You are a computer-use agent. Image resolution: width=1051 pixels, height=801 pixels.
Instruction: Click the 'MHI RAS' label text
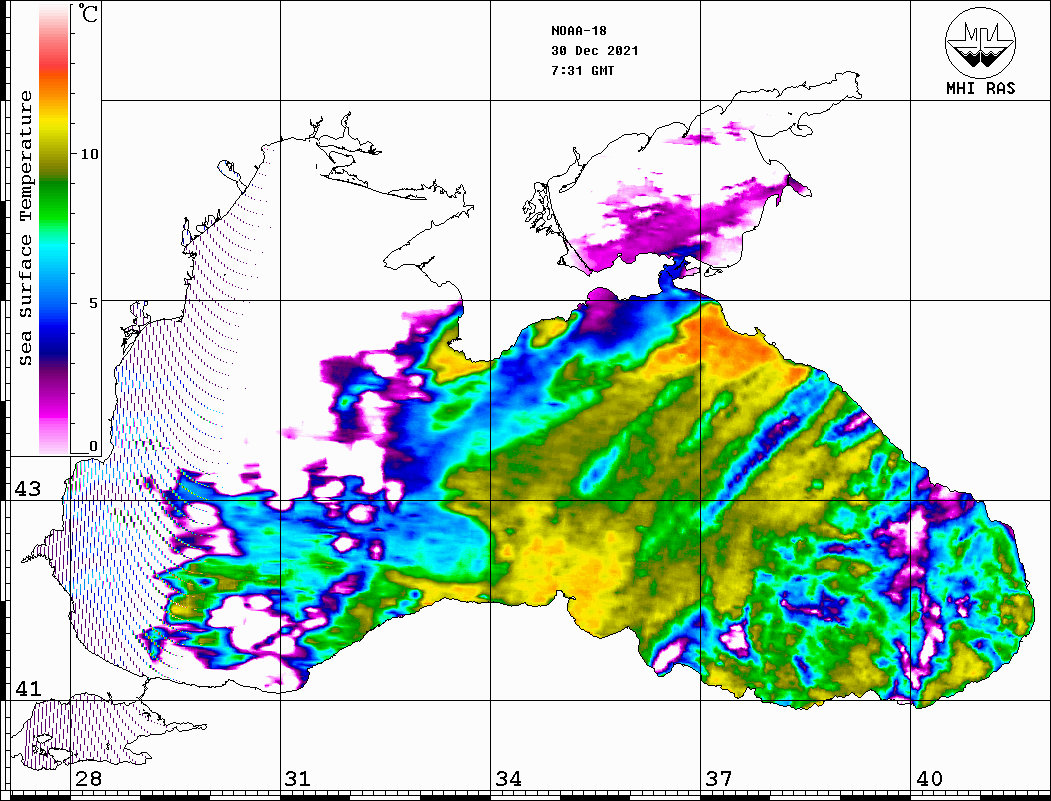point(981,88)
